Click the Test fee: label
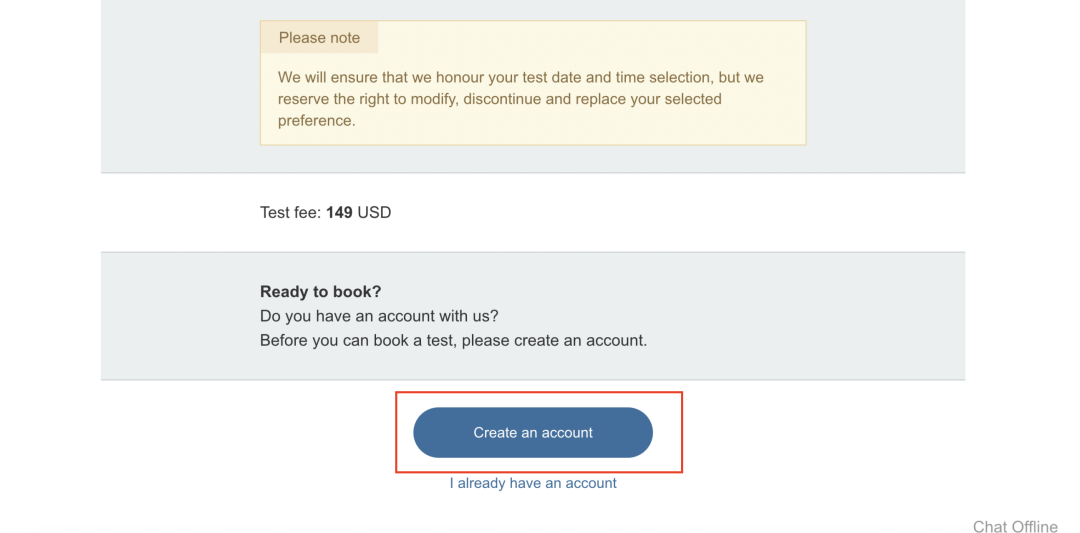Image resolution: width=1080 pixels, height=533 pixels. pos(291,212)
